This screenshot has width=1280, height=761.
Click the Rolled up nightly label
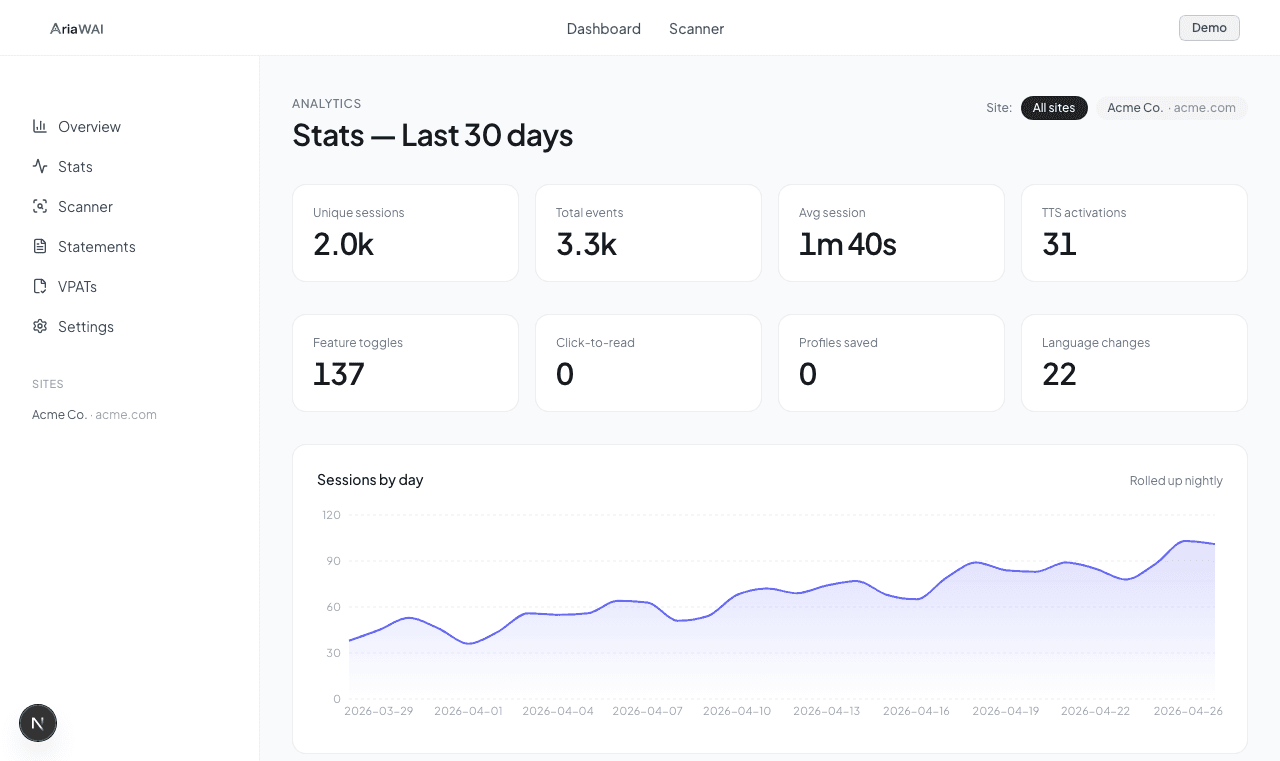click(x=1176, y=480)
